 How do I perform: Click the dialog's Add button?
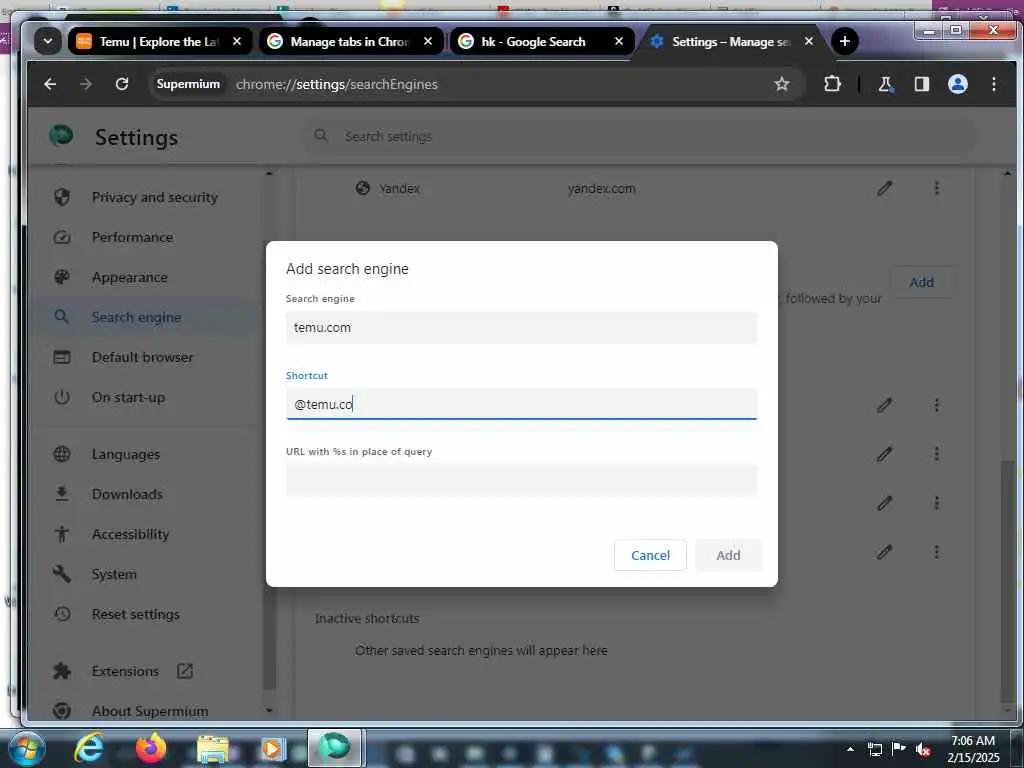pos(728,555)
